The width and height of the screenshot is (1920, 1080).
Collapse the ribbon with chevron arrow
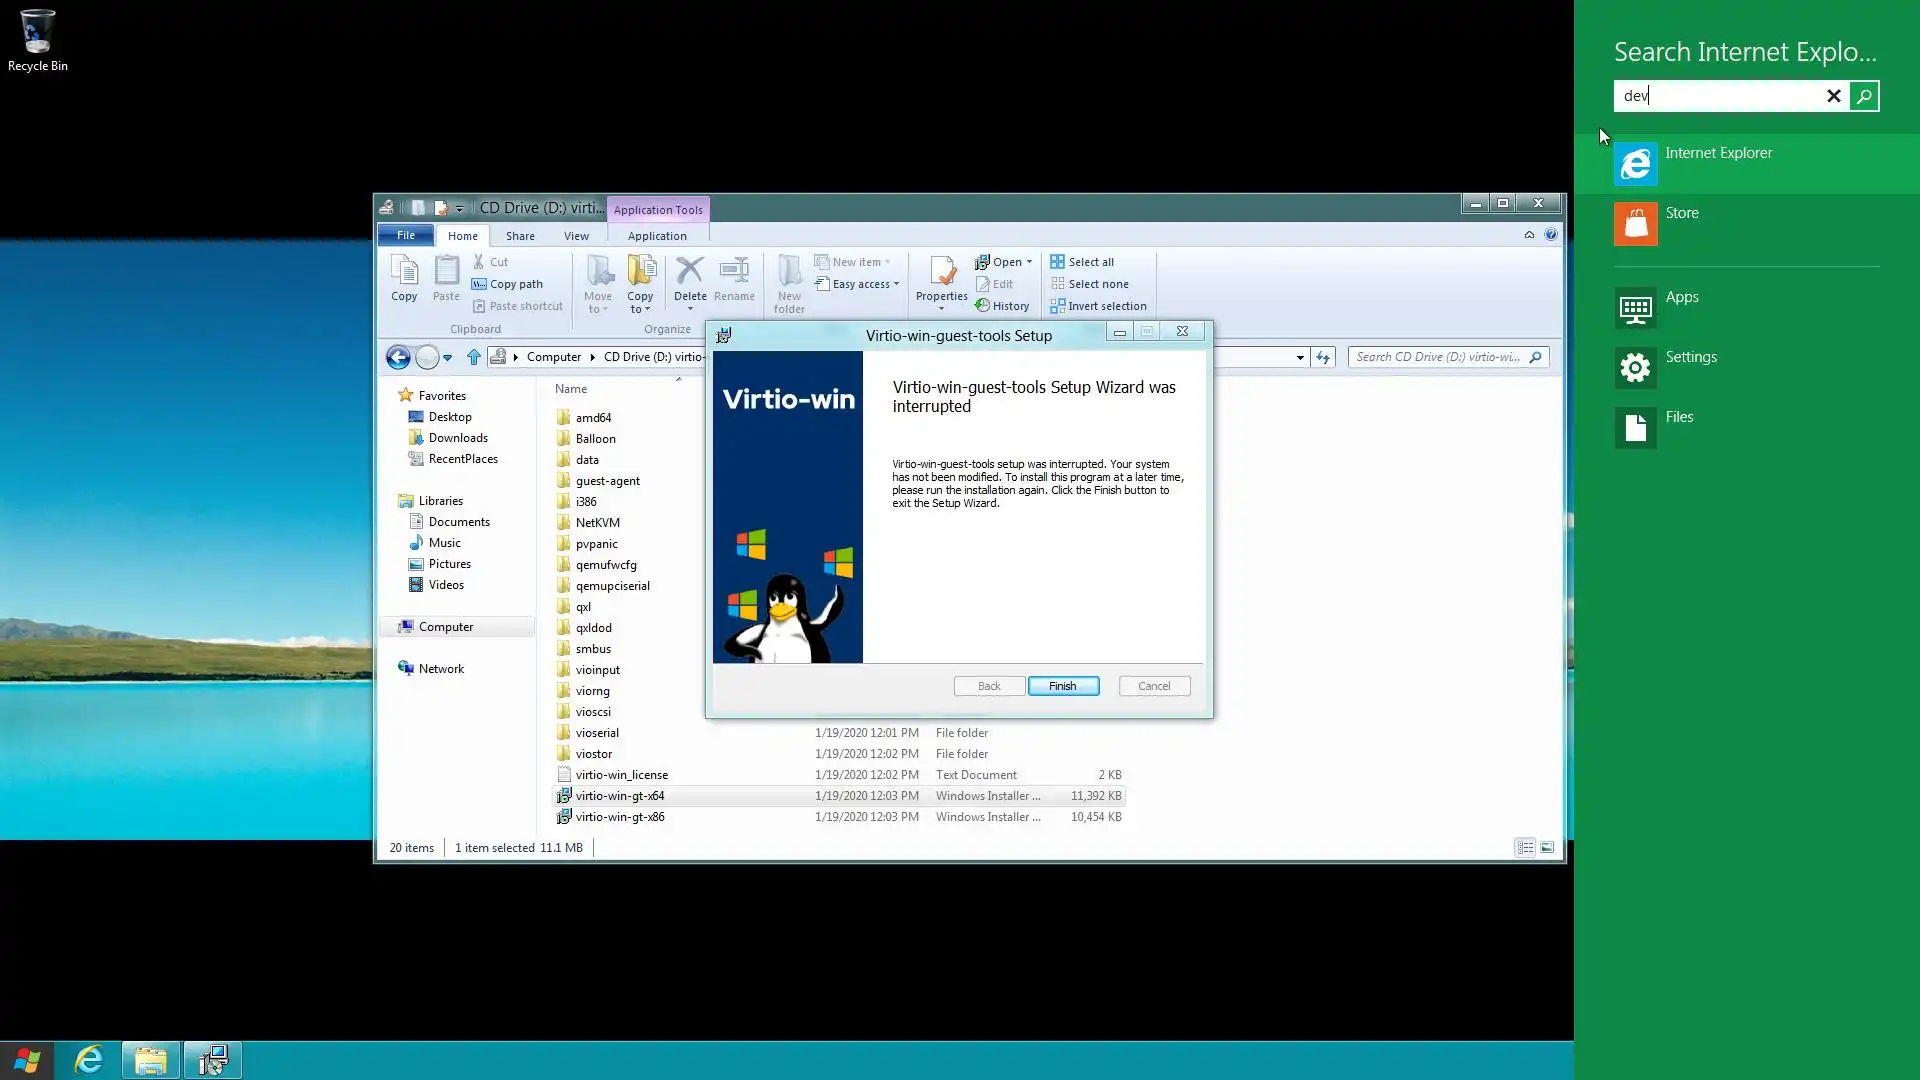[1529, 235]
